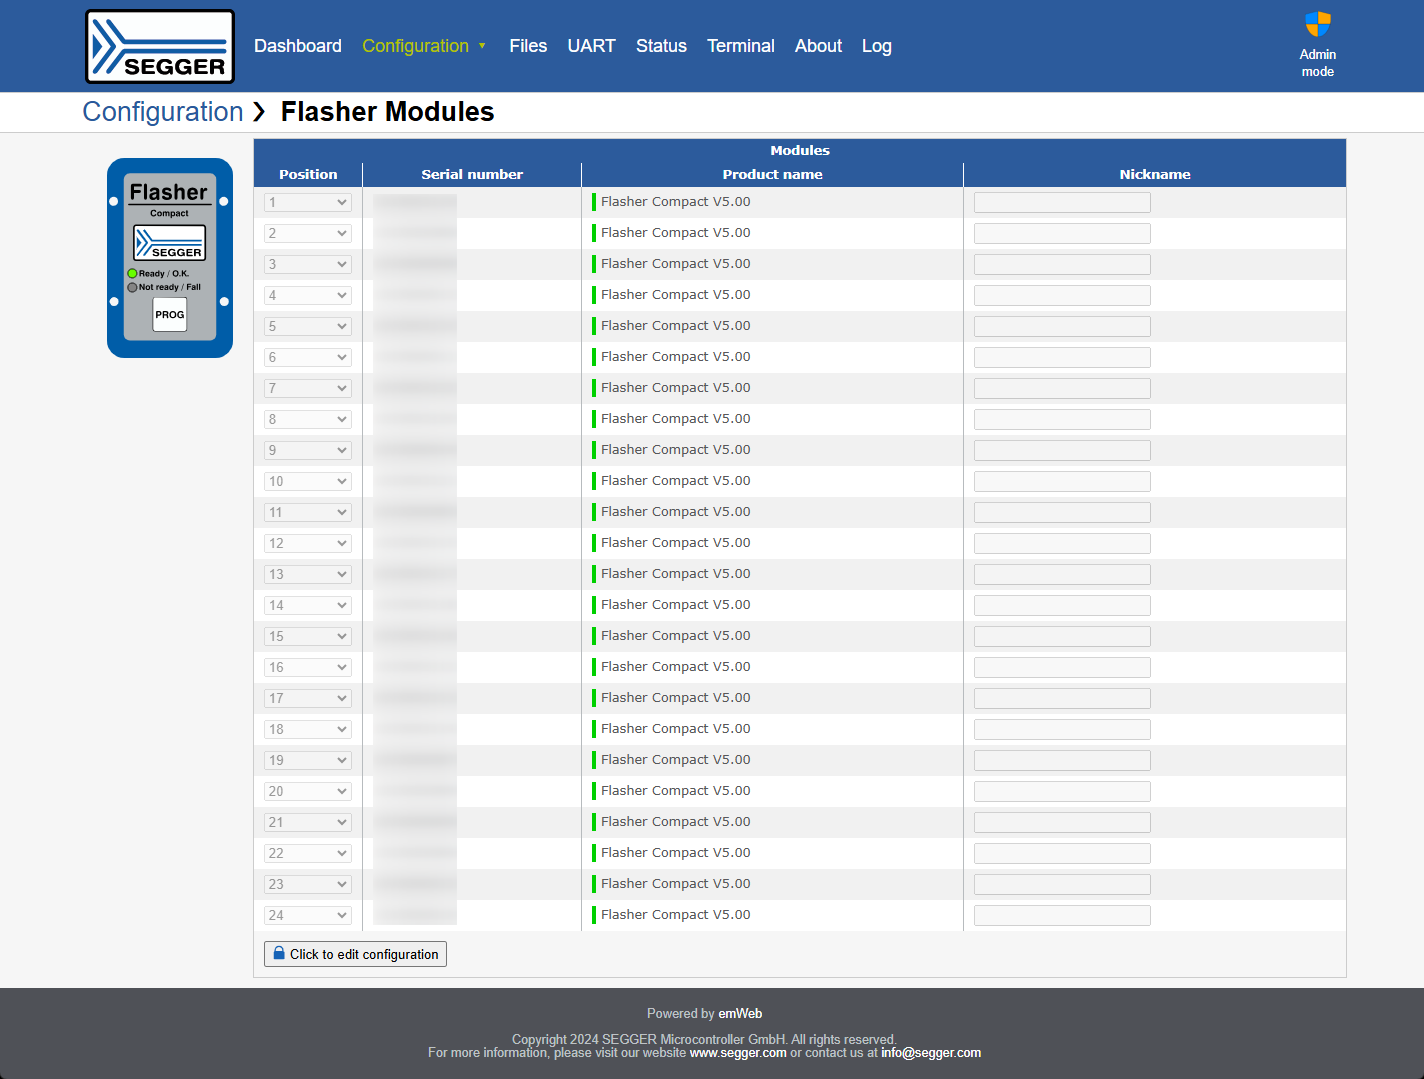Expand the Position 12 dropdown
Viewport: 1424px width, 1079px height.
point(308,544)
